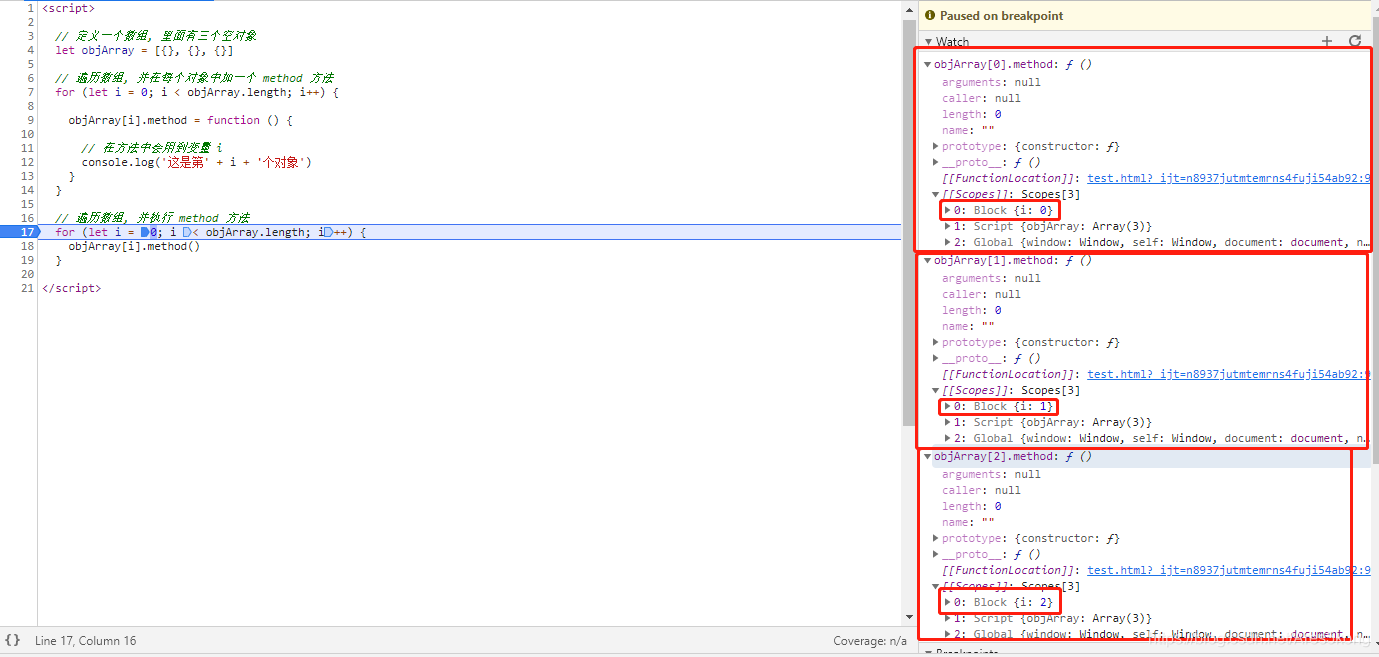Screen dimensions: 1379x657
Task: Click the opening <script> tag on line 1
Action: (69, 8)
